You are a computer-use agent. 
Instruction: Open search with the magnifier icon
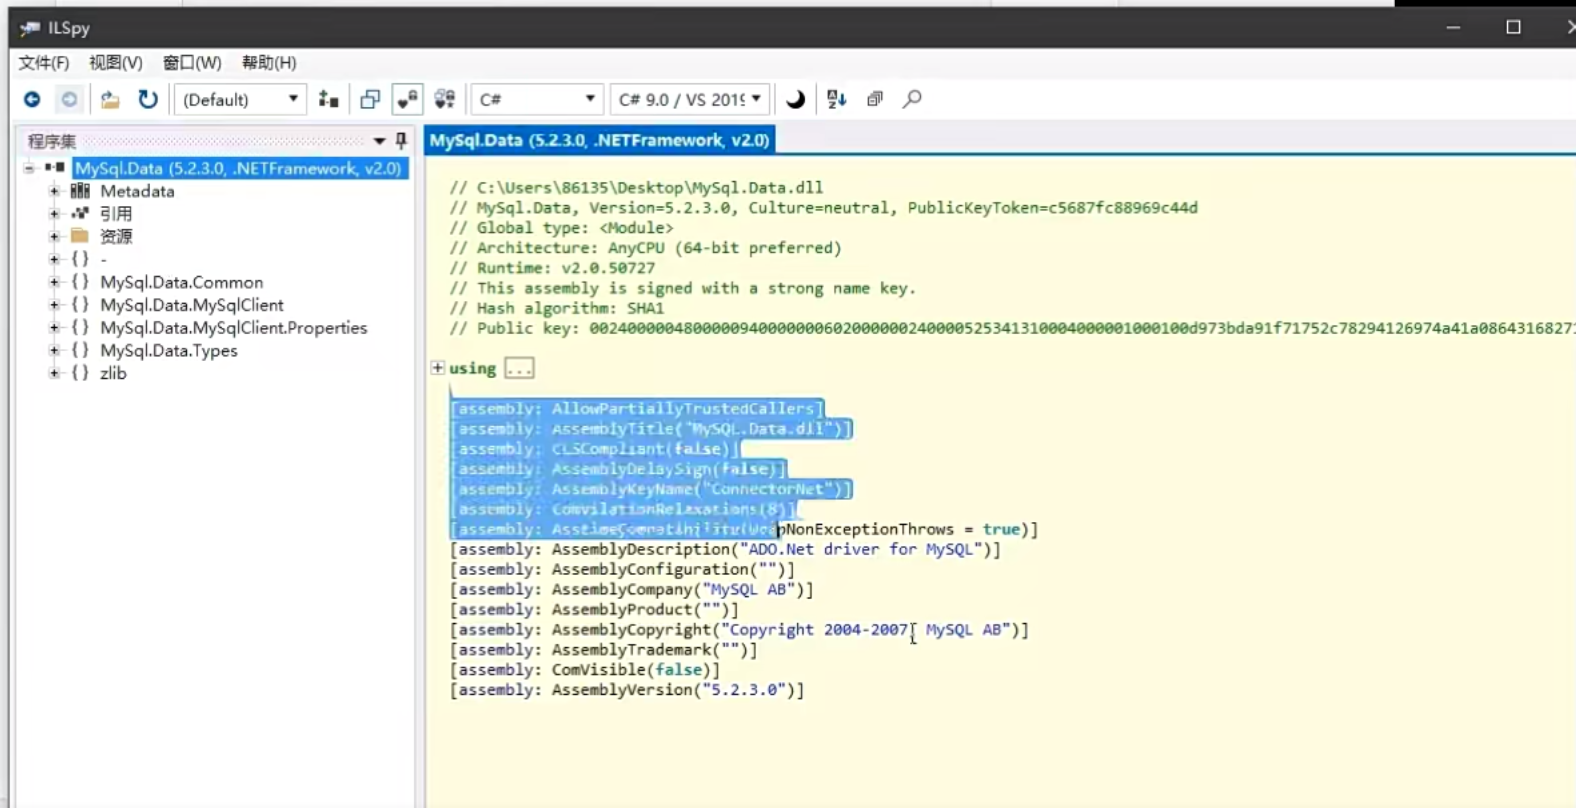(x=912, y=99)
